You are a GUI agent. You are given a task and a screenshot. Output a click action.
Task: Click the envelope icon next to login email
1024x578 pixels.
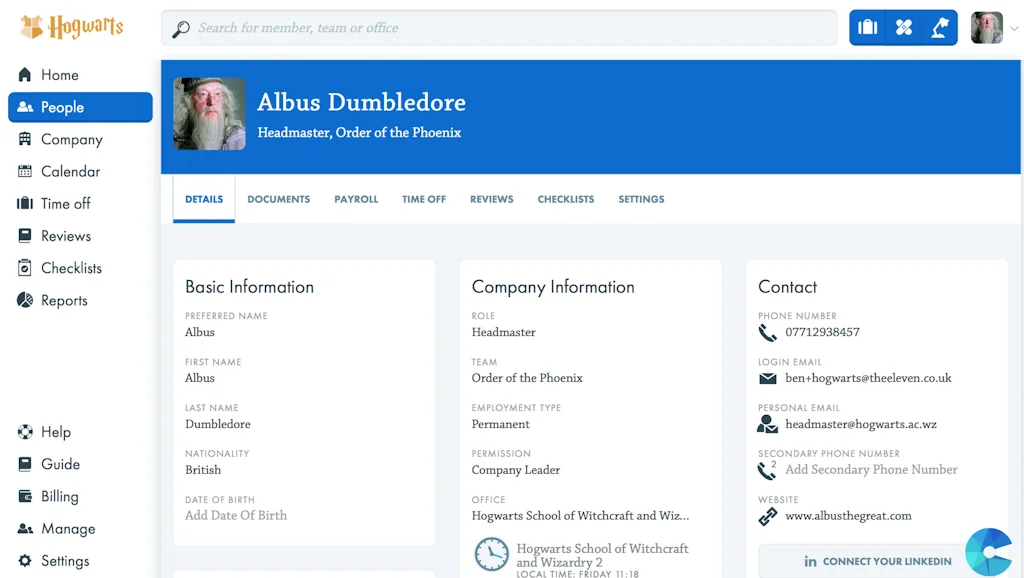[x=767, y=379]
